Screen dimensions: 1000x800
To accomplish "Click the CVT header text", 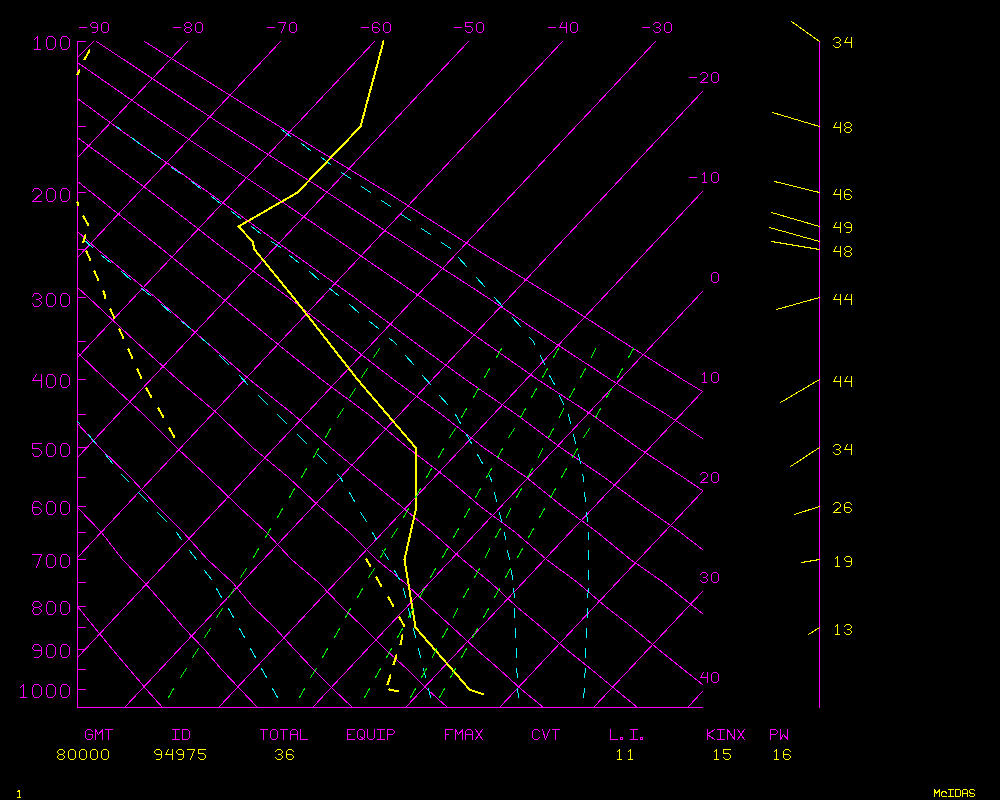I will tap(546, 735).
